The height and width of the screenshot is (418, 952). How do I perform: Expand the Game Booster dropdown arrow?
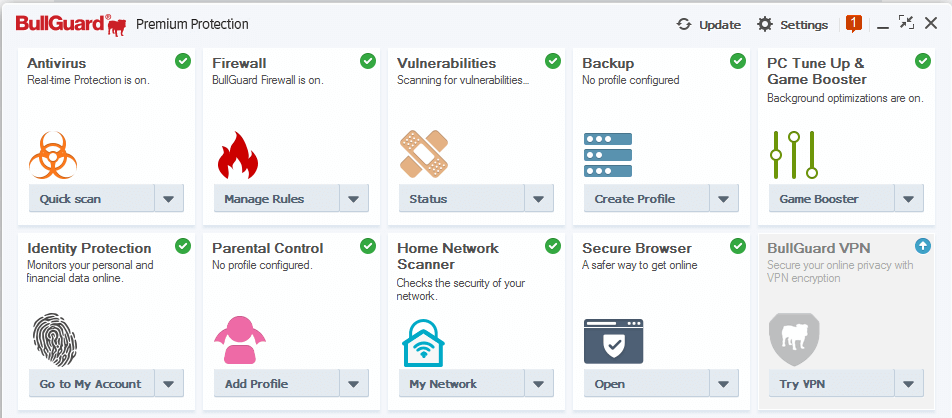pos(909,199)
